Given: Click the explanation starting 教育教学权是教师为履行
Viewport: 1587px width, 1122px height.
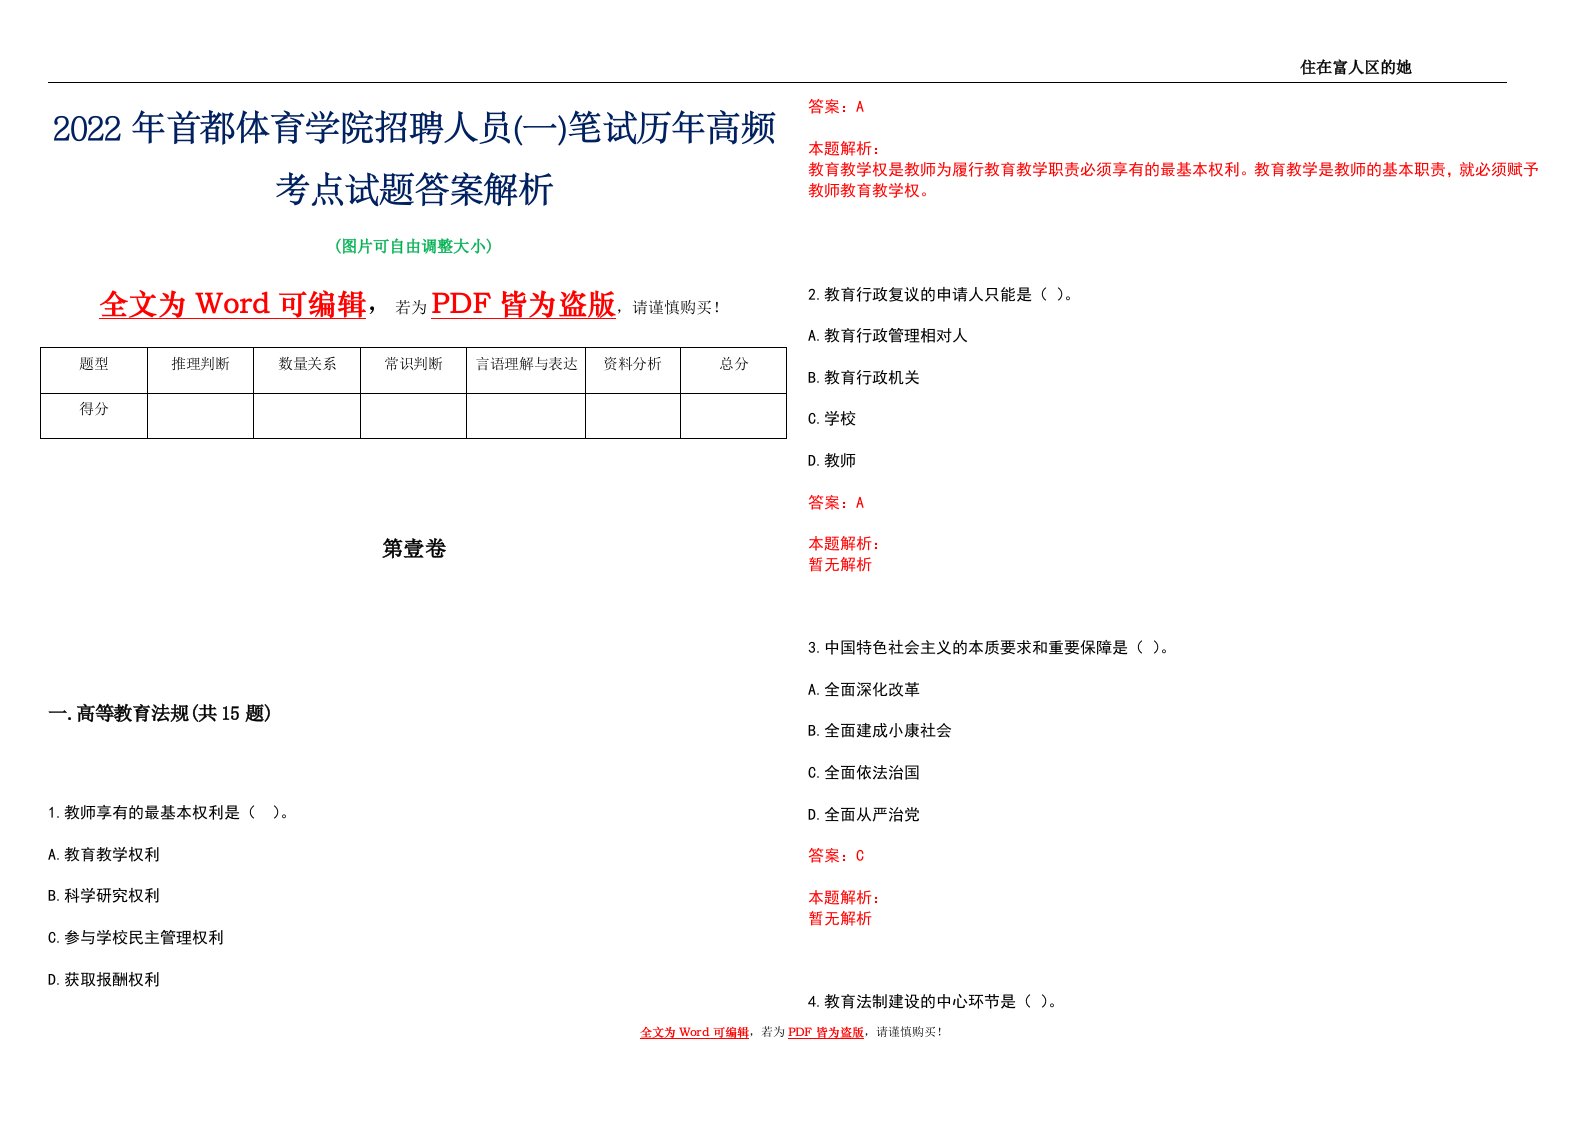Looking at the screenshot, I should (x=1173, y=180).
